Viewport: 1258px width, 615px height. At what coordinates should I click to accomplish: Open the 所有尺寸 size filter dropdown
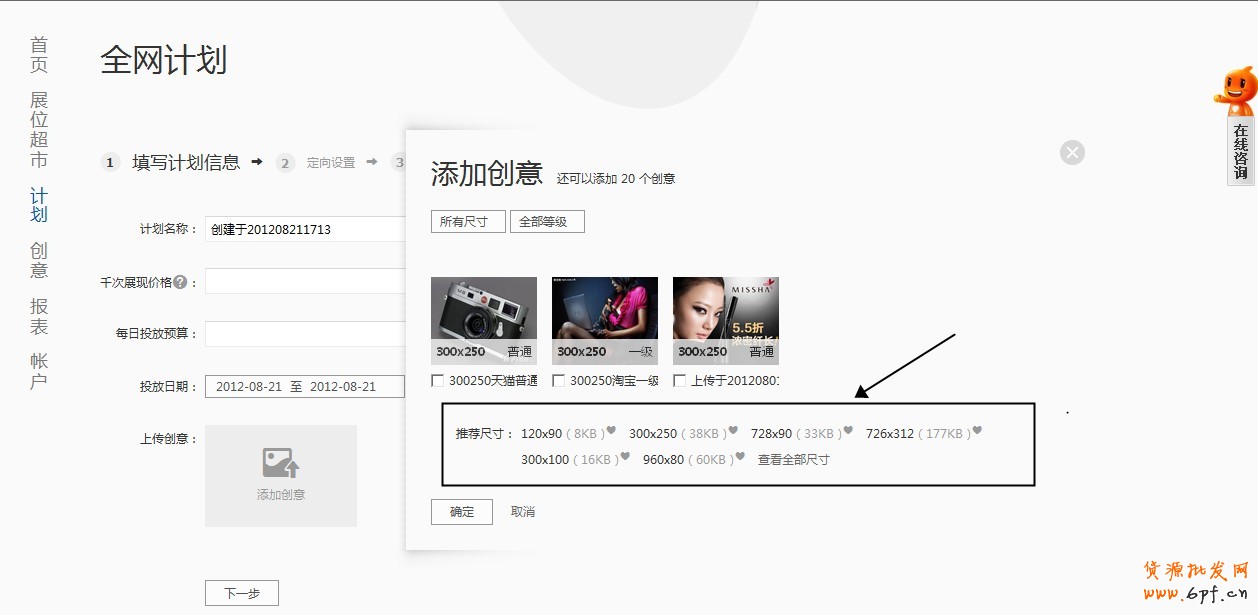point(468,222)
